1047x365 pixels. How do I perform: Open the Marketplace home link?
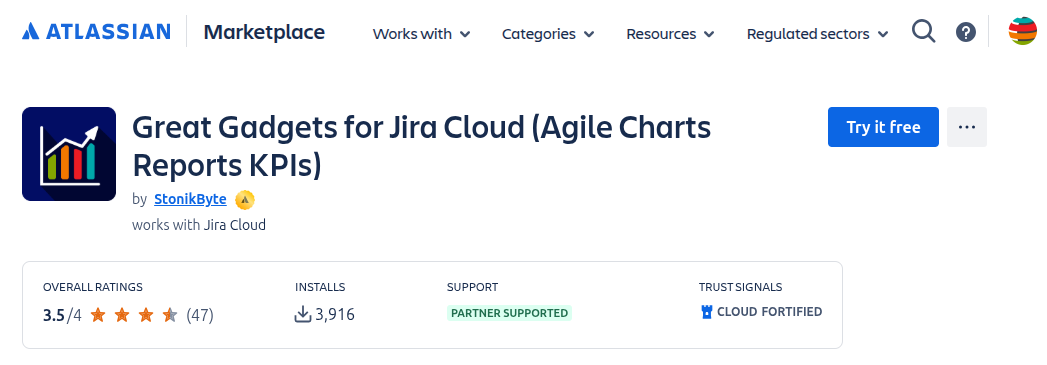pyautogui.click(x=264, y=32)
